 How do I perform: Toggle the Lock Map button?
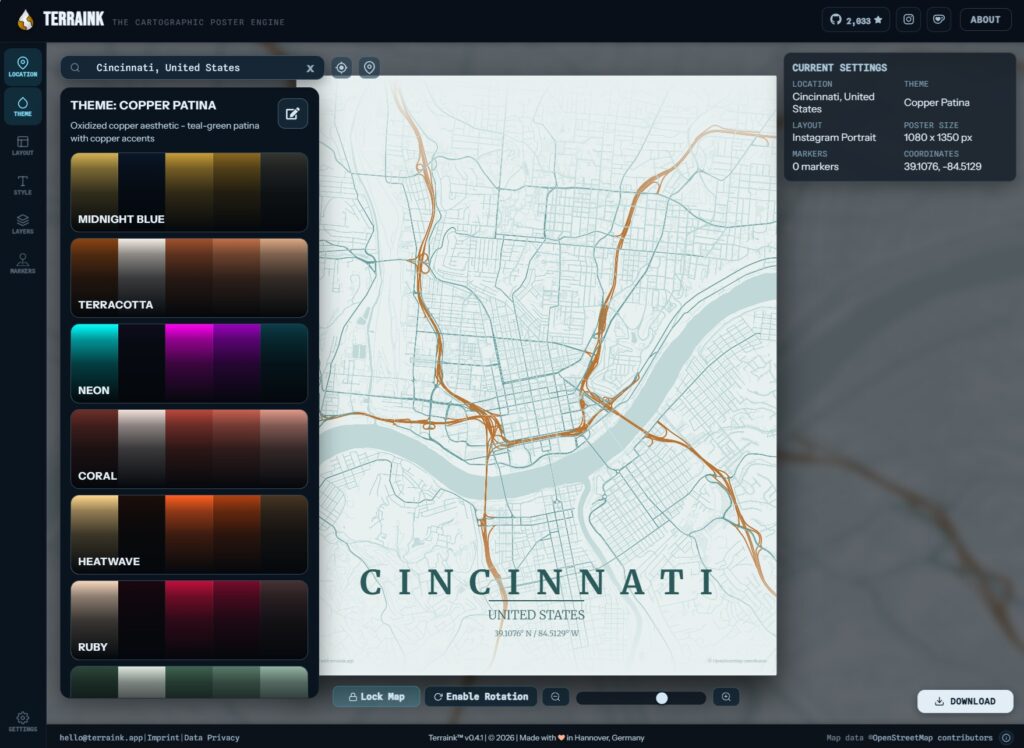[376, 697]
